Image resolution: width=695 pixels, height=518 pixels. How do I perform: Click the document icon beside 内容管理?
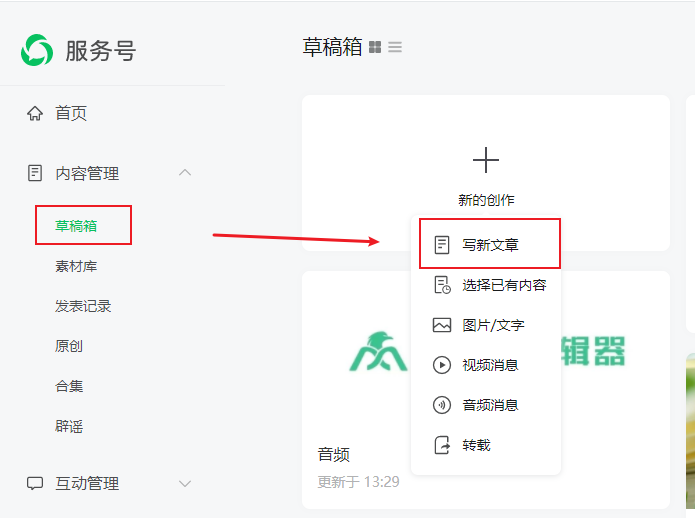tap(35, 173)
